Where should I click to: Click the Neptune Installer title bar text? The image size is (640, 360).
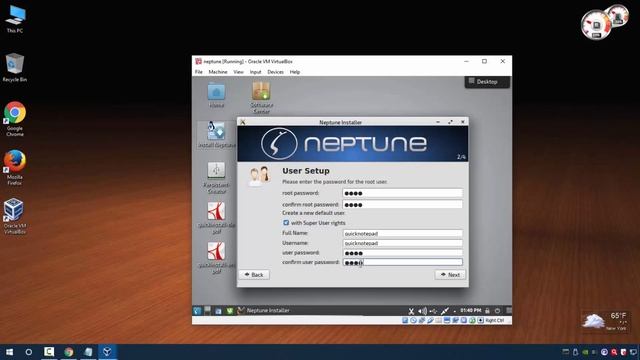[x=340, y=122]
